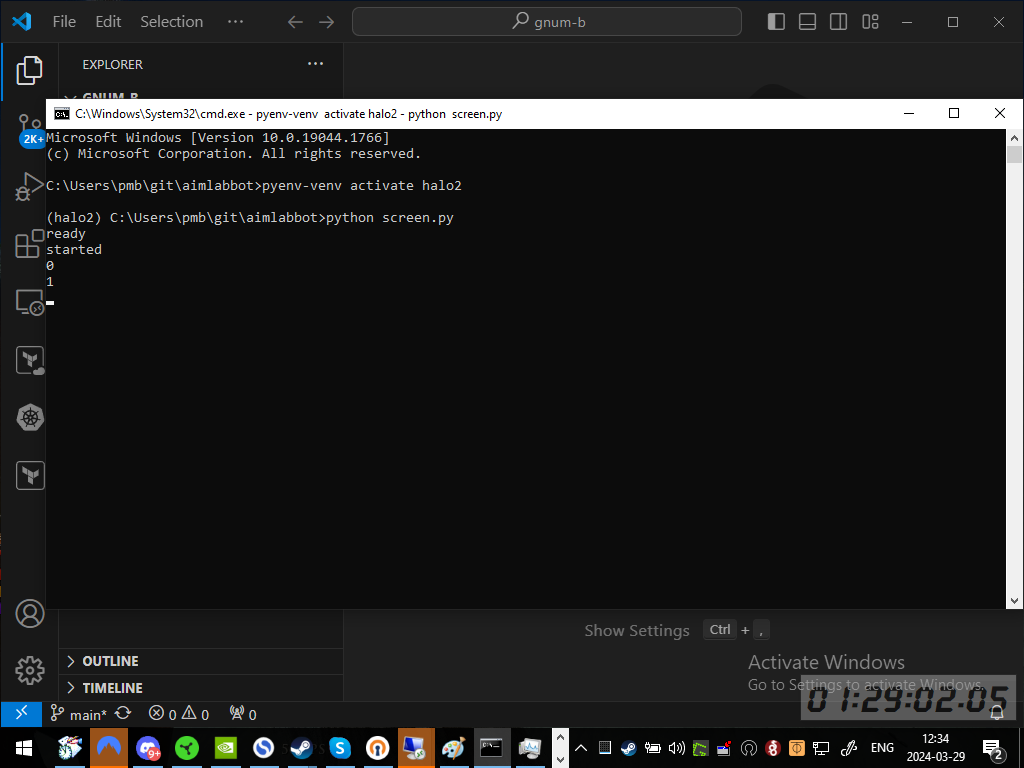Viewport: 1024px width, 768px height.
Task: Open the Accounts menu icon
Action: pos(29,614)
